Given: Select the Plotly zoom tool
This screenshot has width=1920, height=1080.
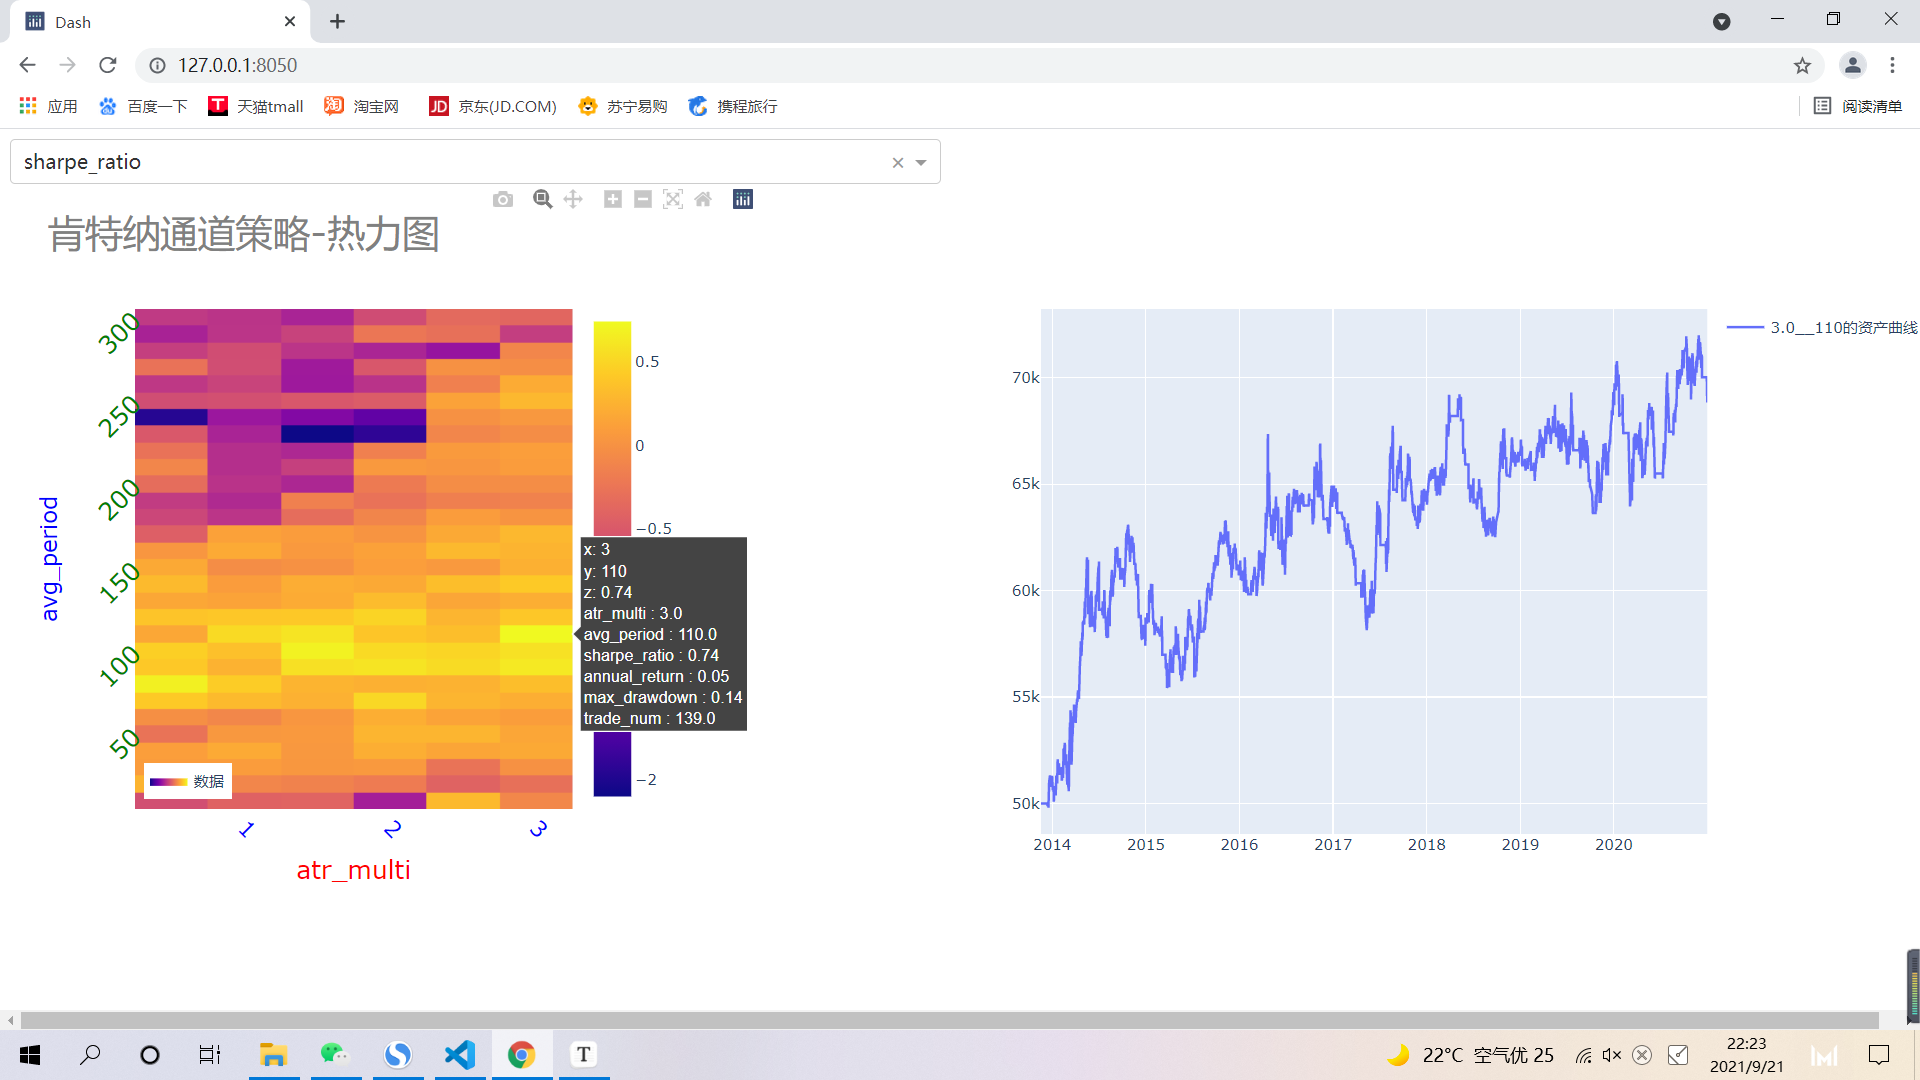Looking at the screenshot, I should (x=542, y=199).
